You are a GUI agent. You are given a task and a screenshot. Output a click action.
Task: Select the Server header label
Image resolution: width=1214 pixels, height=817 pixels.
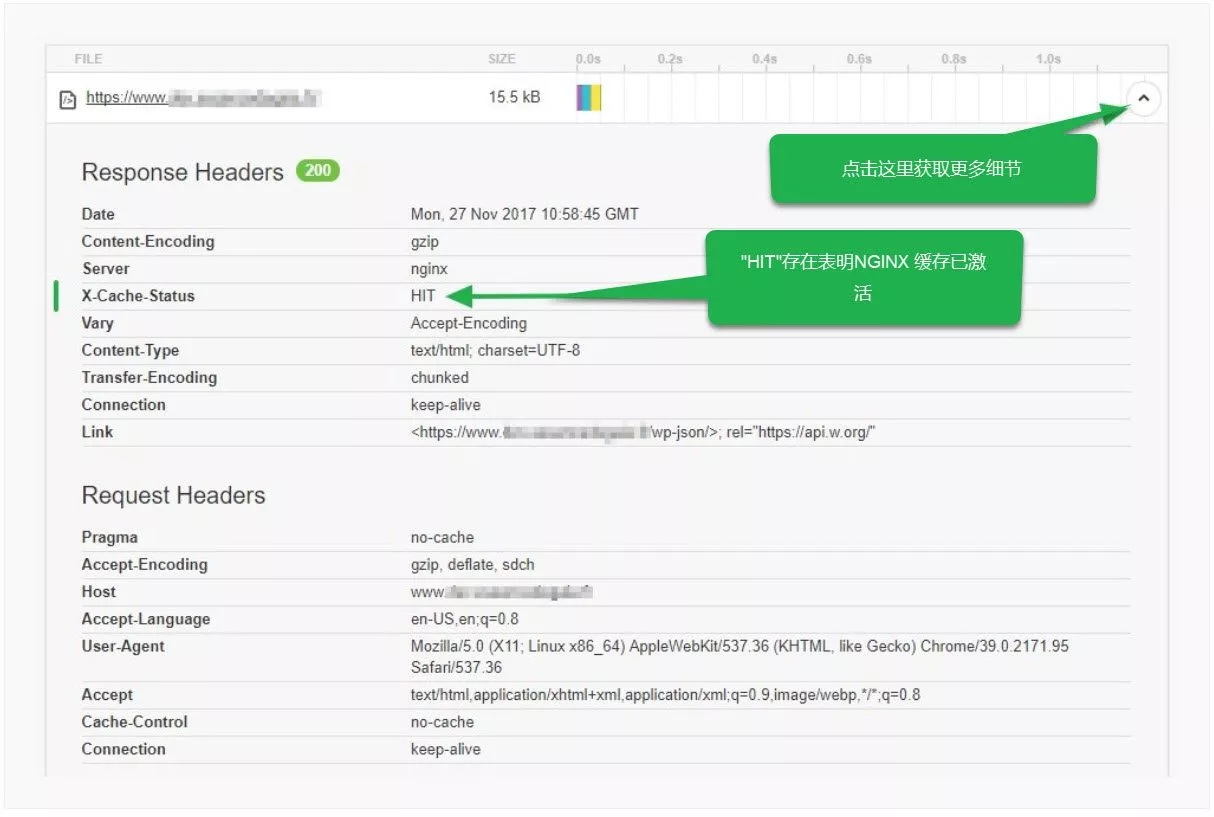click(x=106, y=268)
